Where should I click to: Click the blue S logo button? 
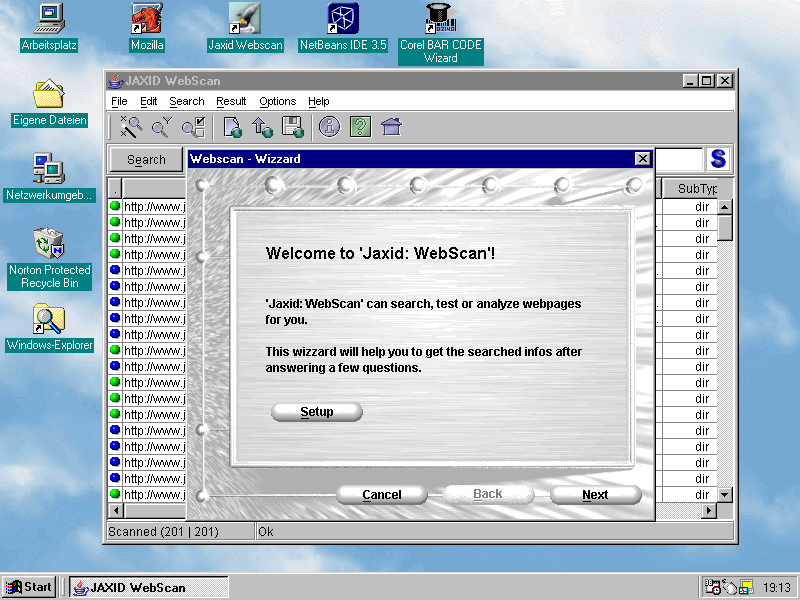pyautogui.click(x=718, y=159)
